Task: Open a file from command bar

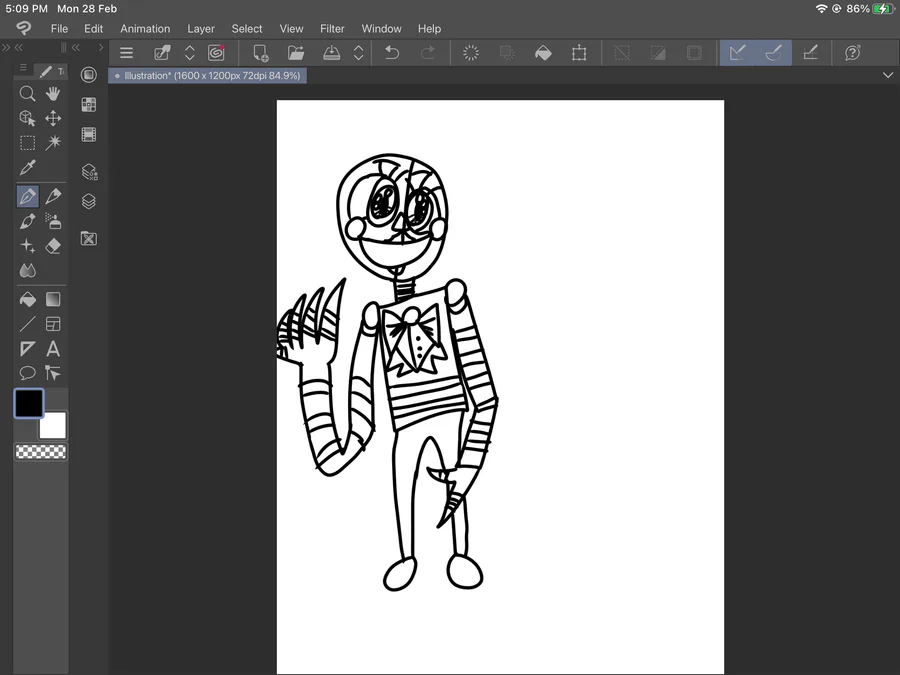Action: [296, 53]
